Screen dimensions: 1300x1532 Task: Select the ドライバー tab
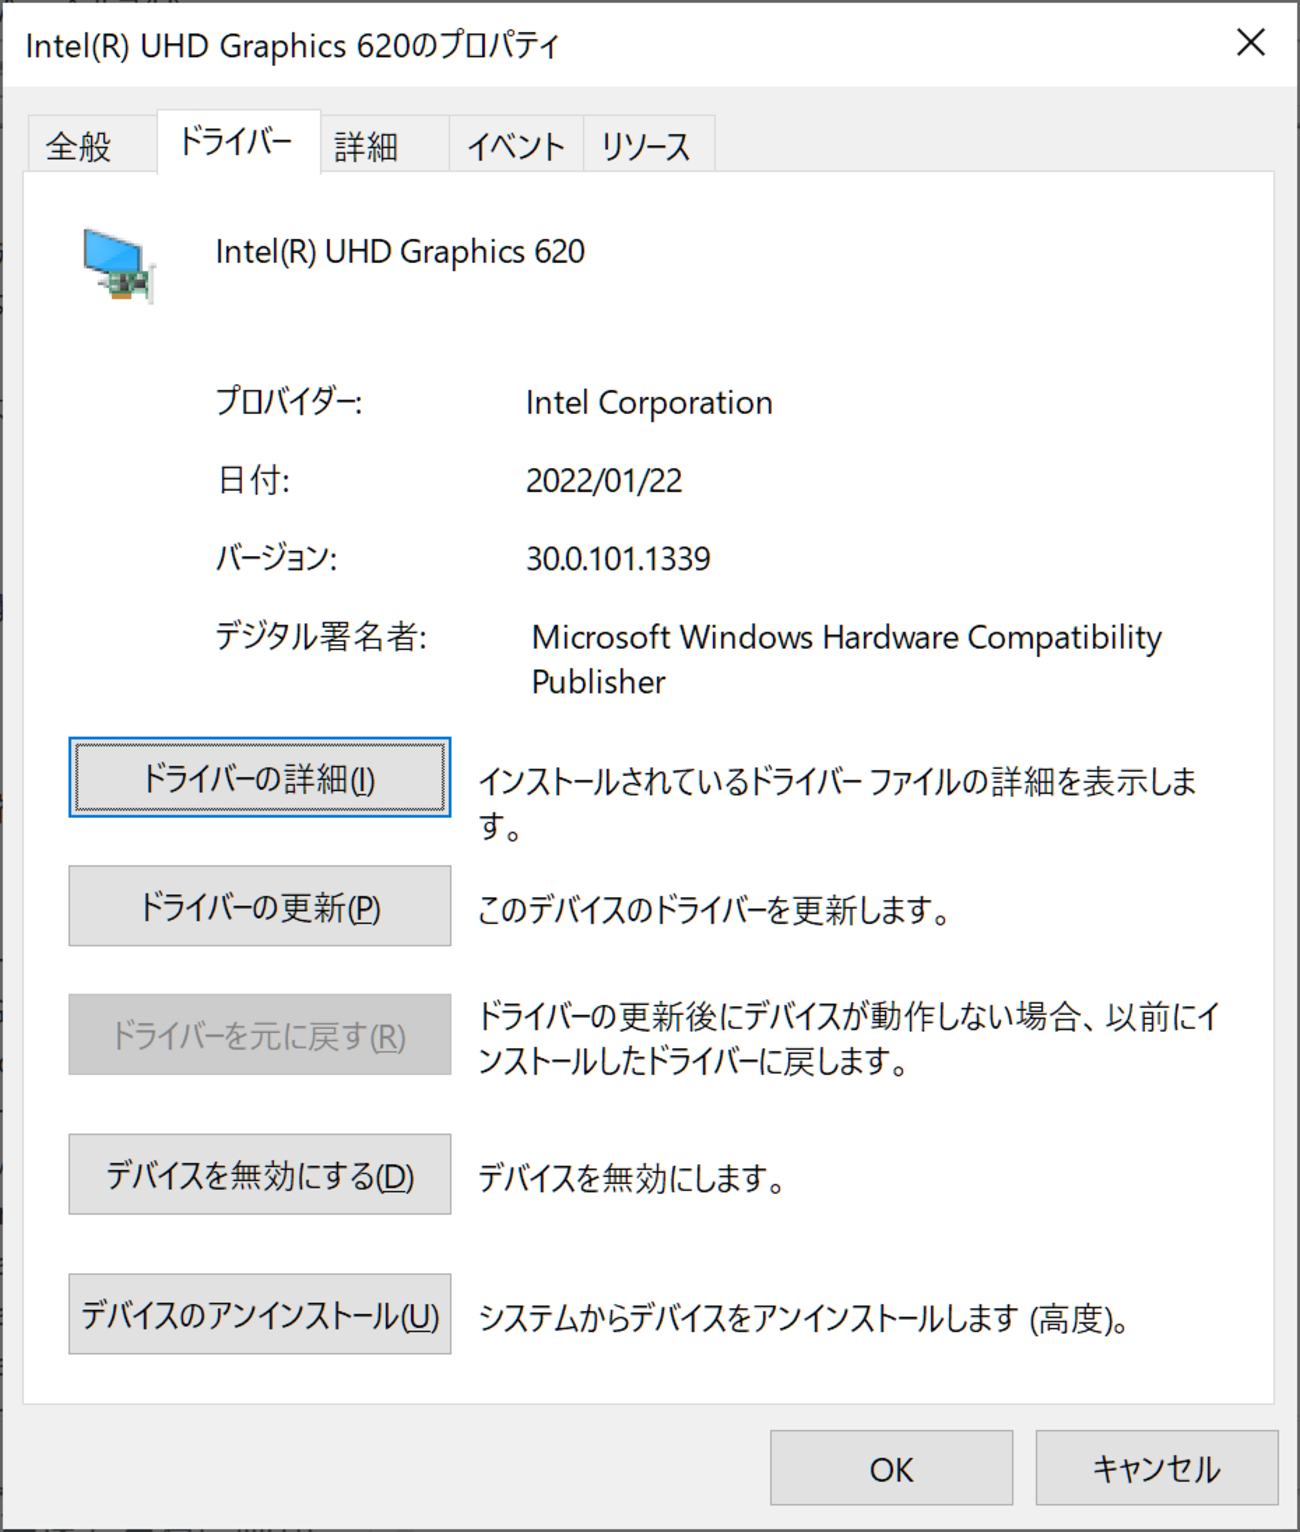[238, 141]
